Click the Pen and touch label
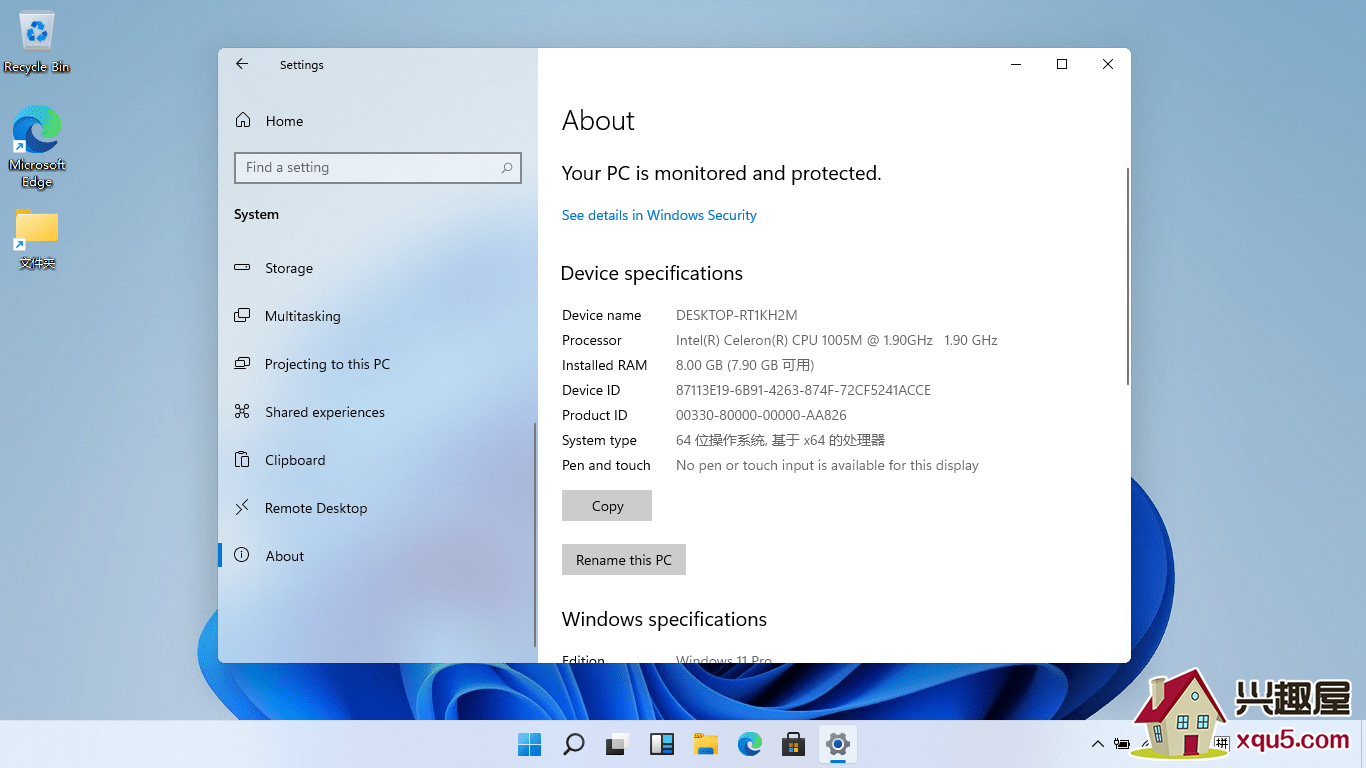1366x768 pixels. click(606, 465)
